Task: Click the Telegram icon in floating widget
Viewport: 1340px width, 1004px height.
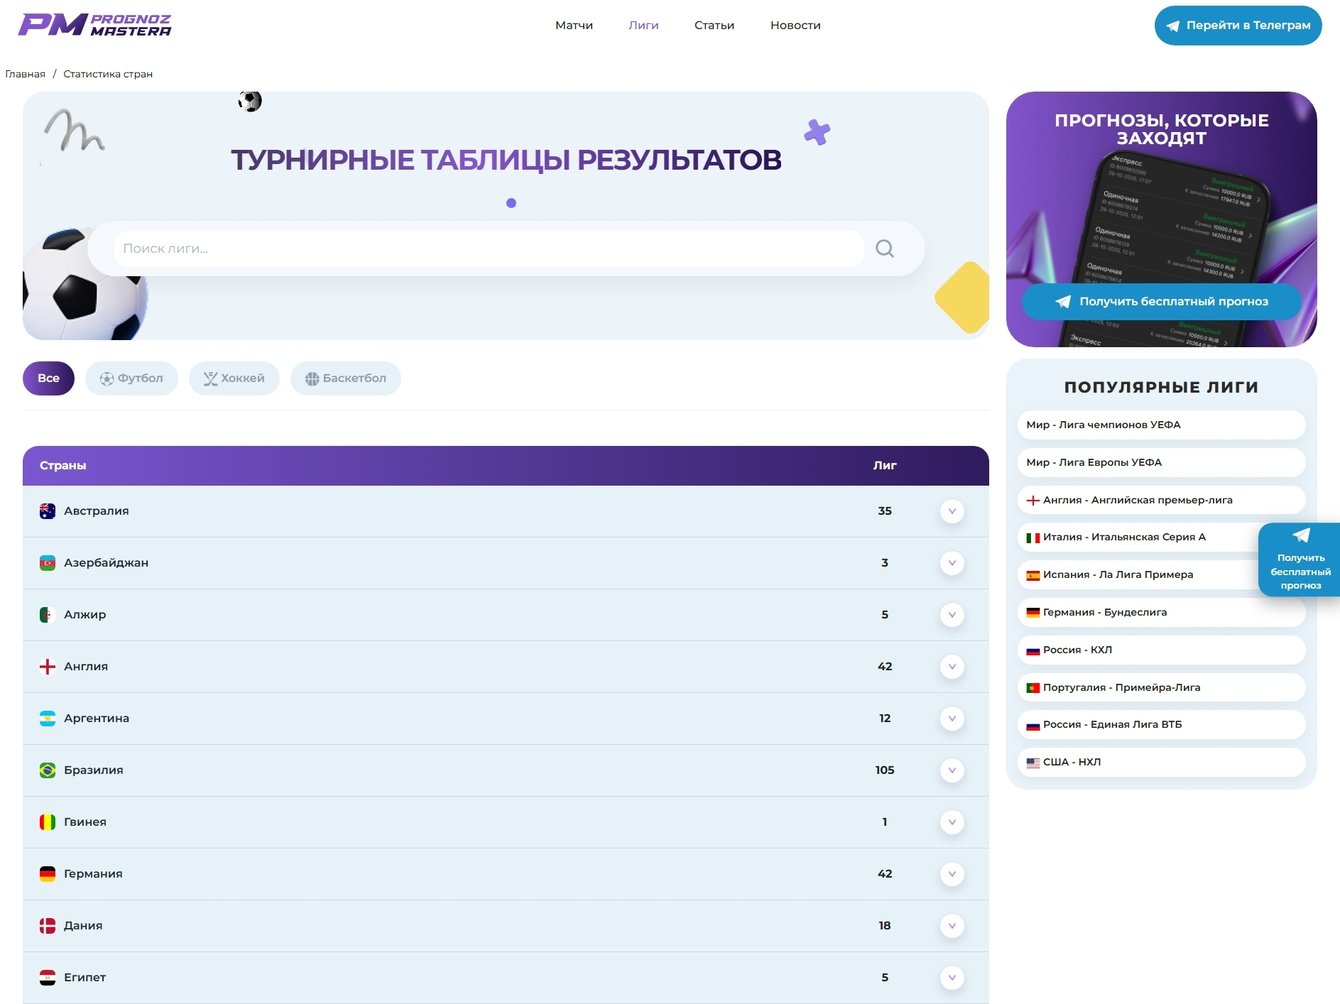Action: pyautogui.click(x=1301, y=536)
